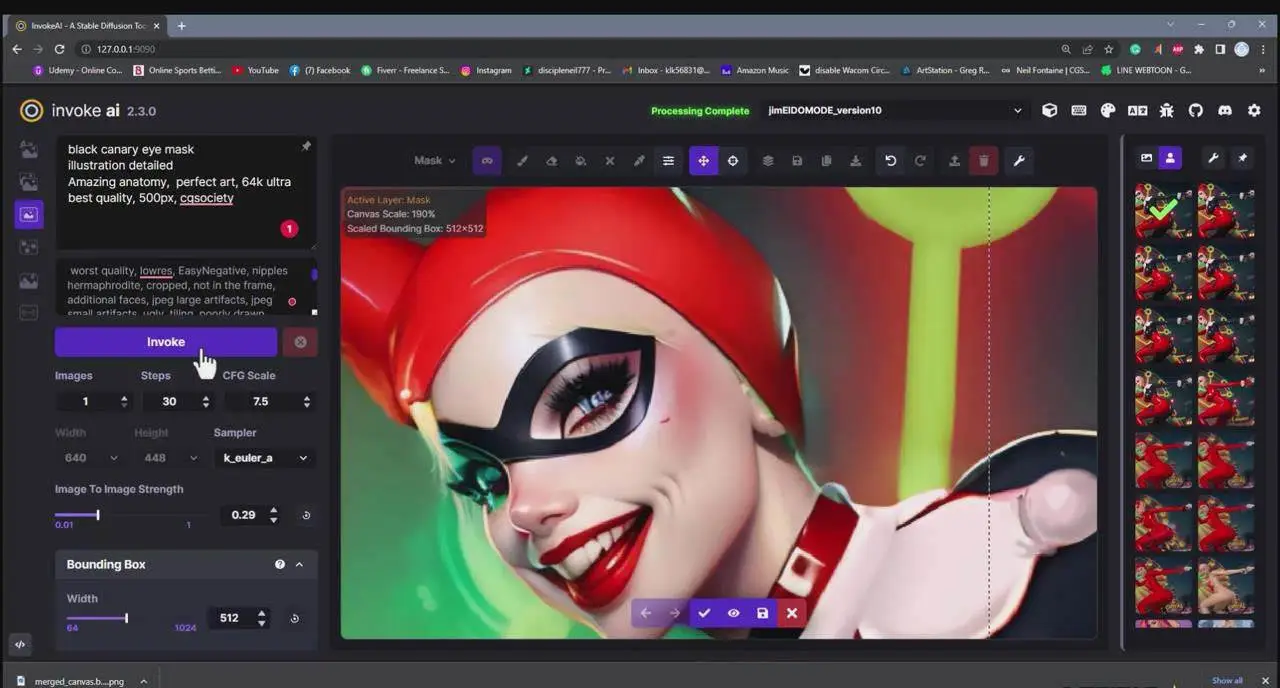Accept the staged image with the checkmark
Viewport: 1280px width, 688px height.
coord(704,613)
